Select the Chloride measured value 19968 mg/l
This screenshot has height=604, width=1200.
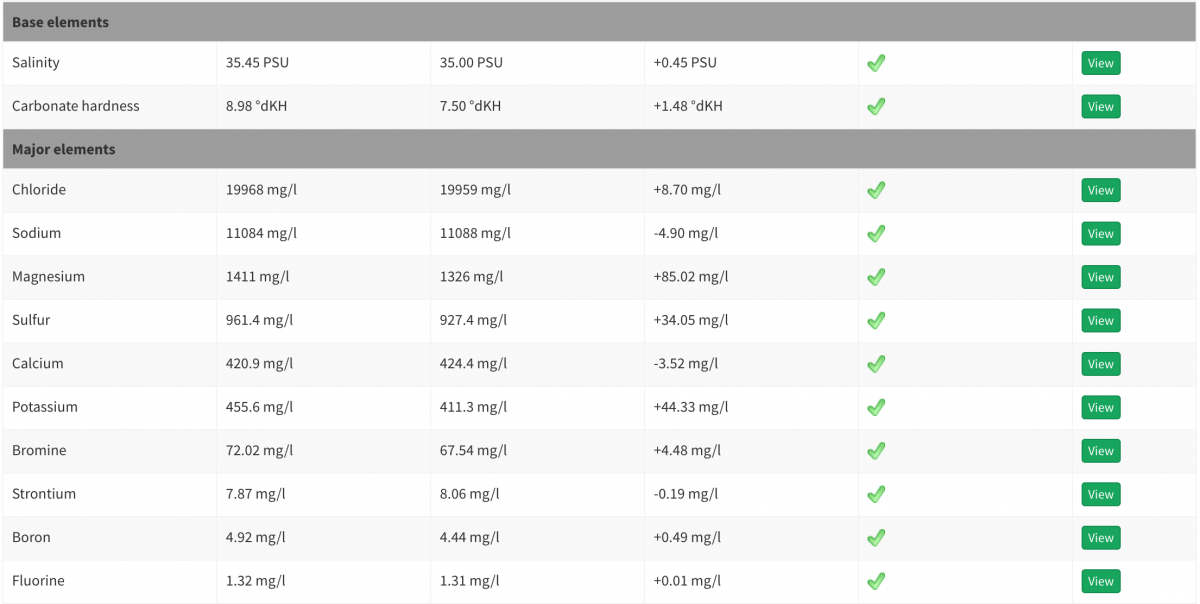(261, 190)
